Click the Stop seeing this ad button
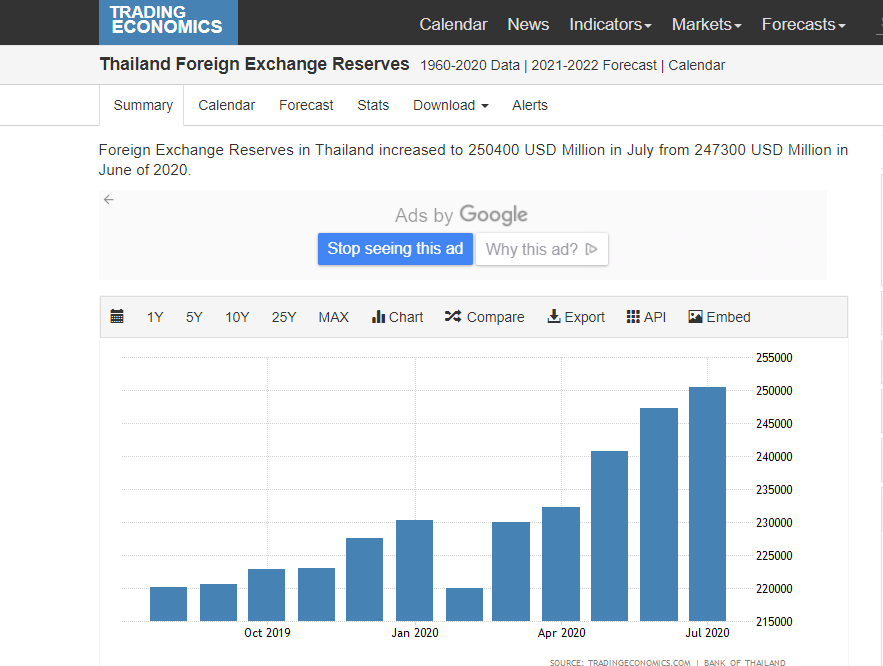 (x=395, y=249)
